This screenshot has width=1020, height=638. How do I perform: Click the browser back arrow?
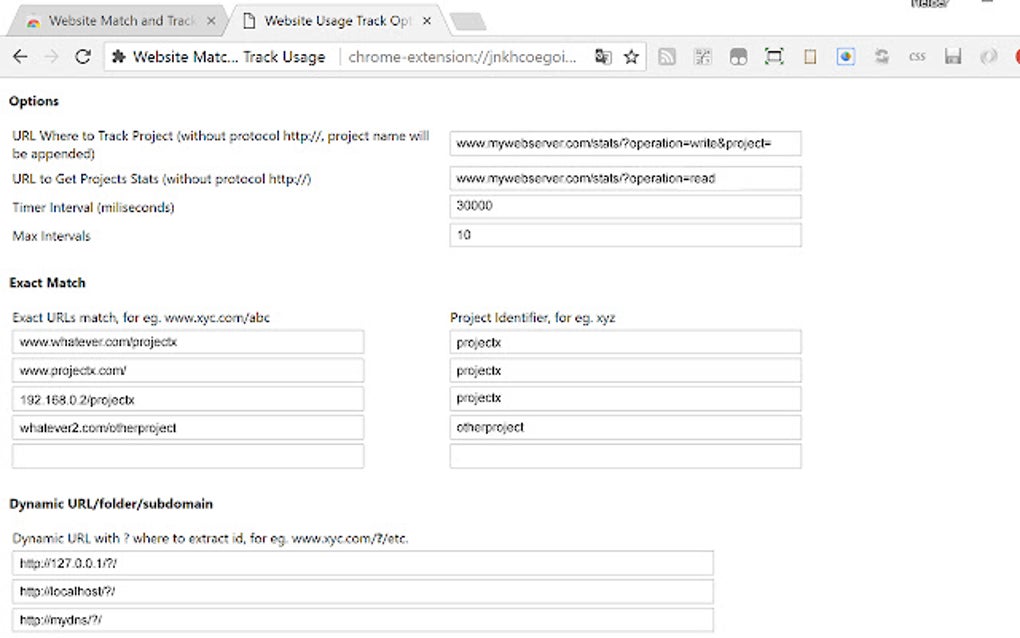[x=20, y=57]
